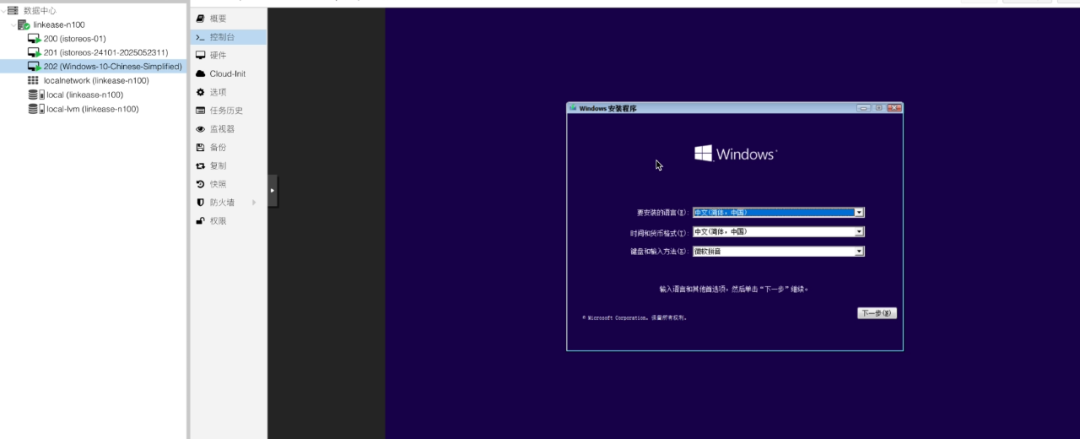Close the Windows 安装程序 window

point(894,108)
